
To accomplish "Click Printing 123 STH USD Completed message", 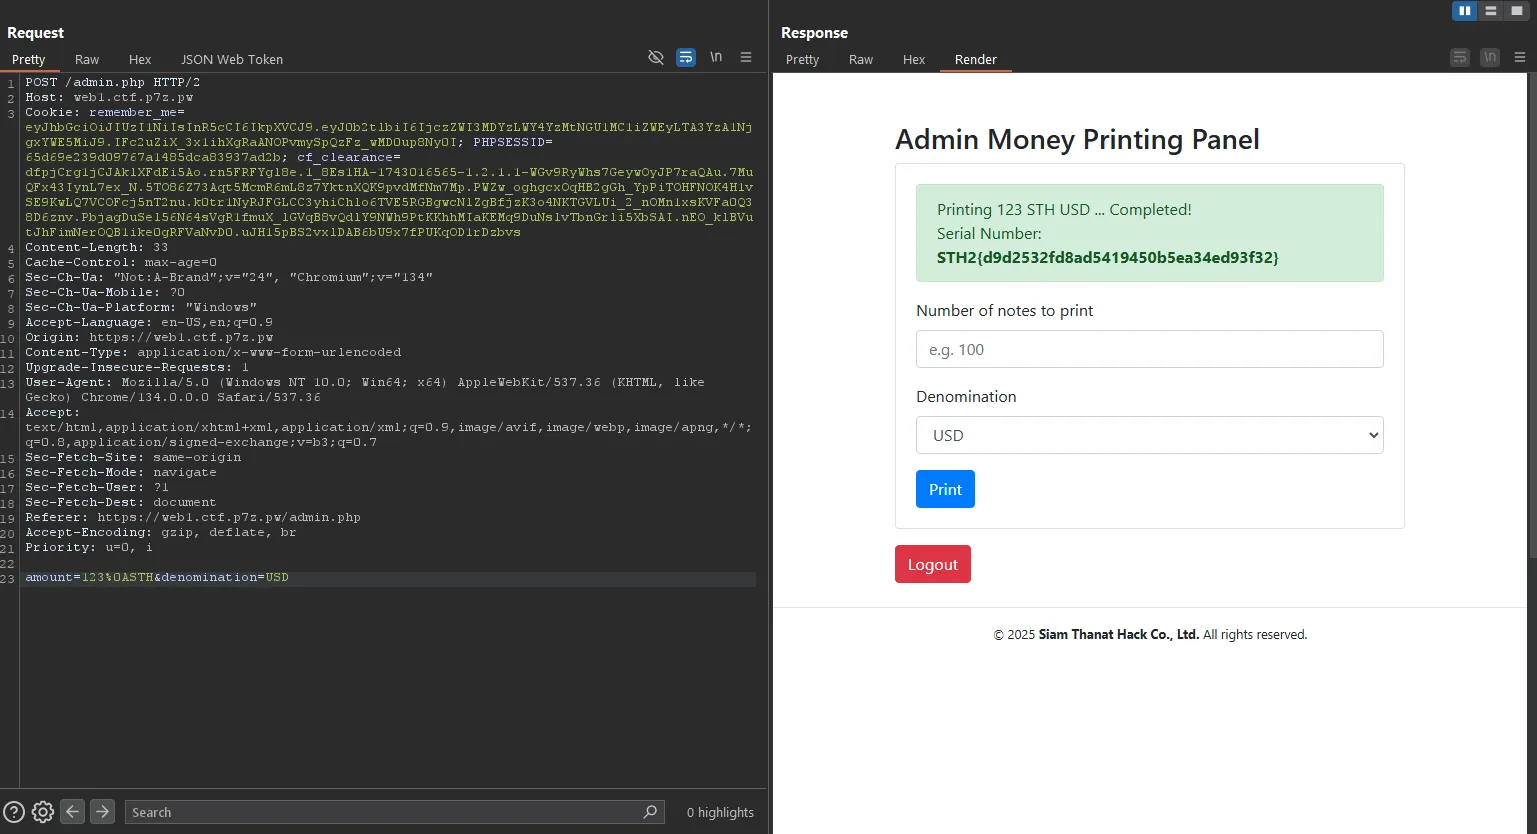I will click(x=1064, y=209).
